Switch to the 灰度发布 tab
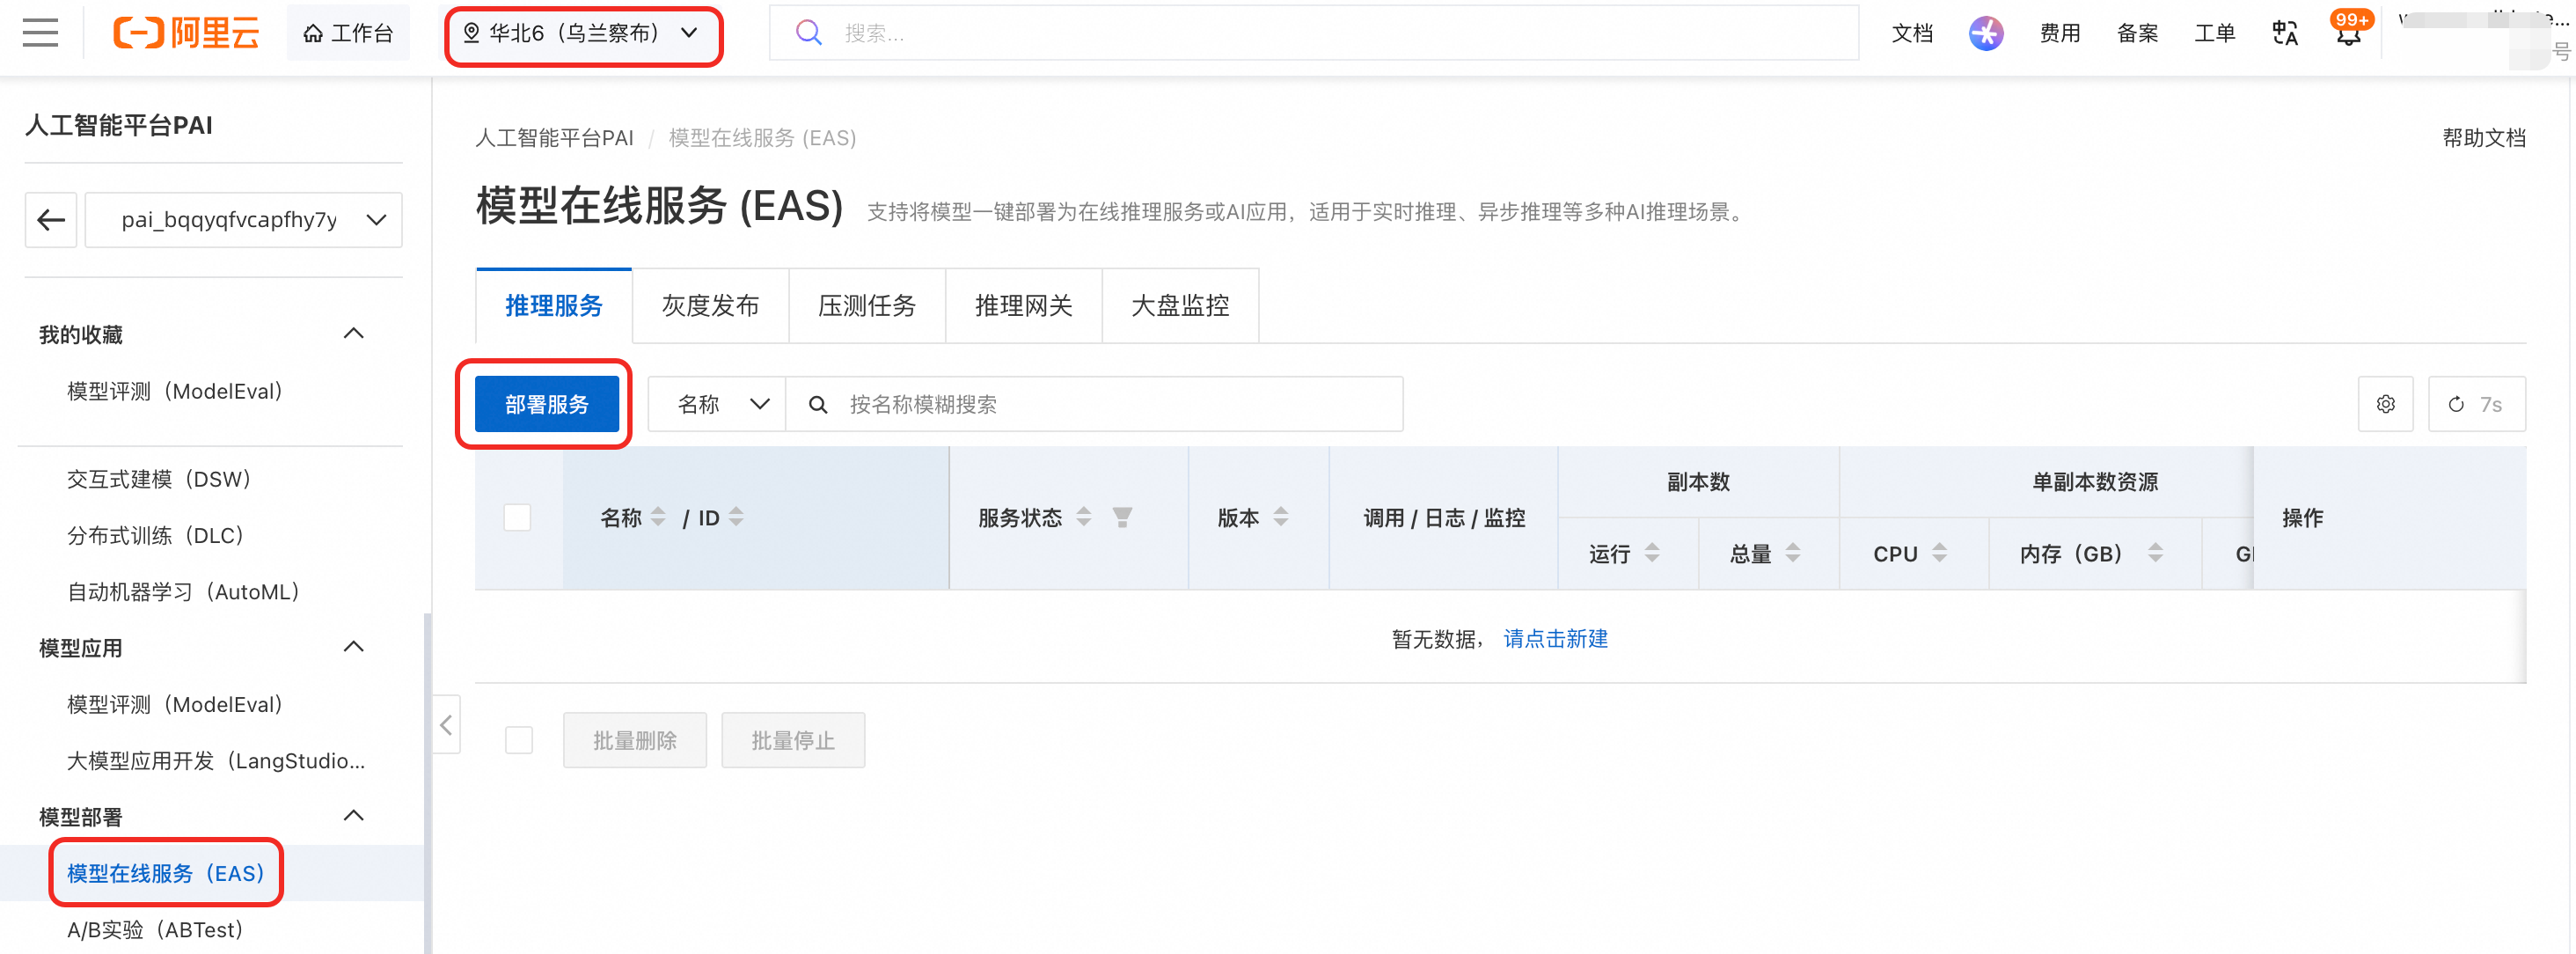 (710, 306)
